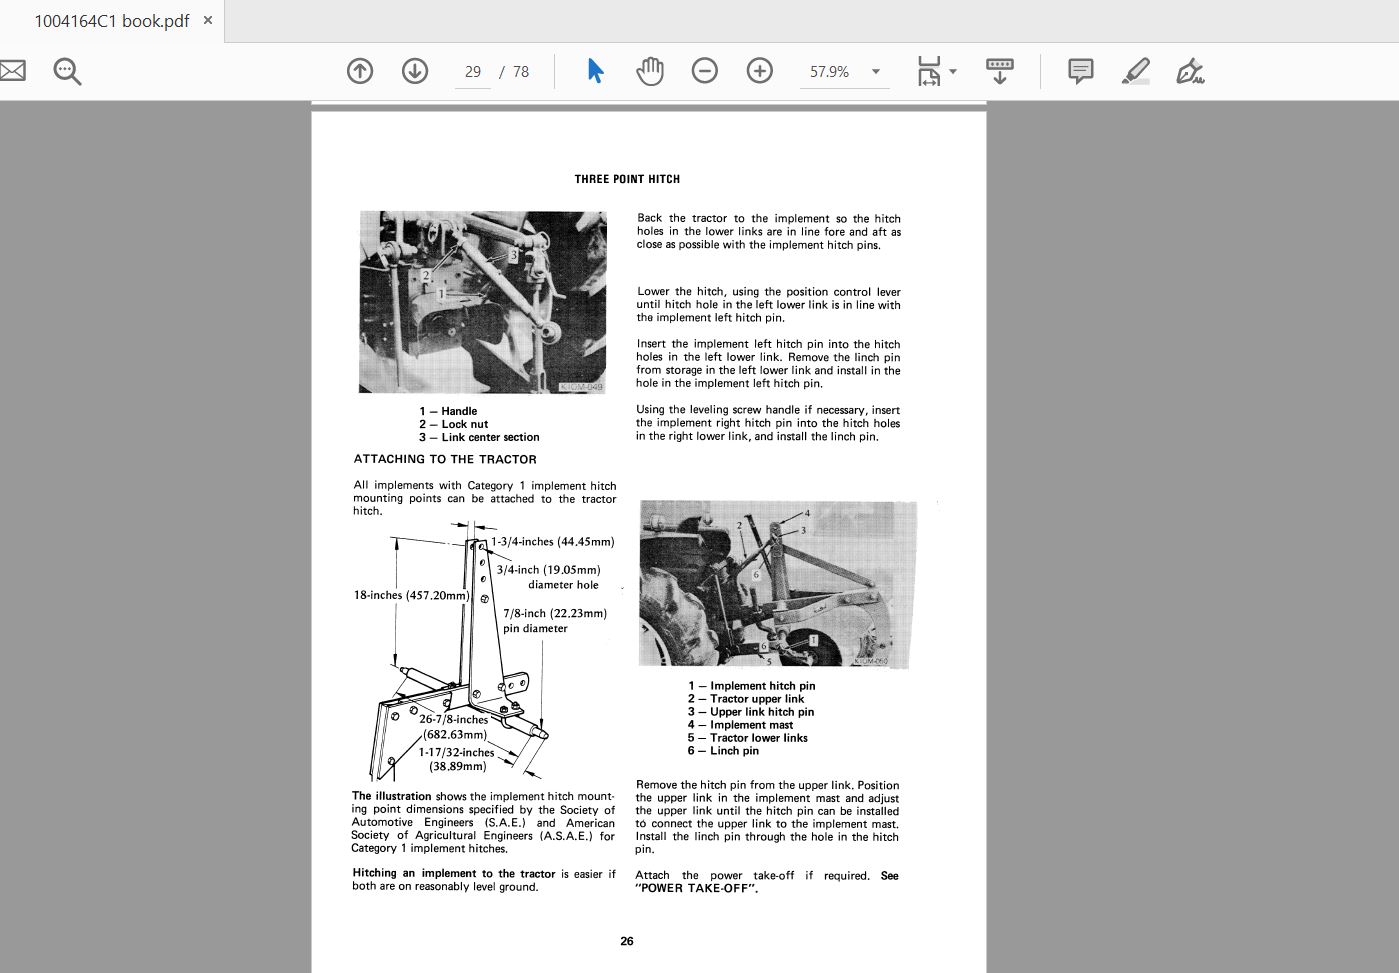
Task: Open the Comment tool
Action: tap(1080, 71)
